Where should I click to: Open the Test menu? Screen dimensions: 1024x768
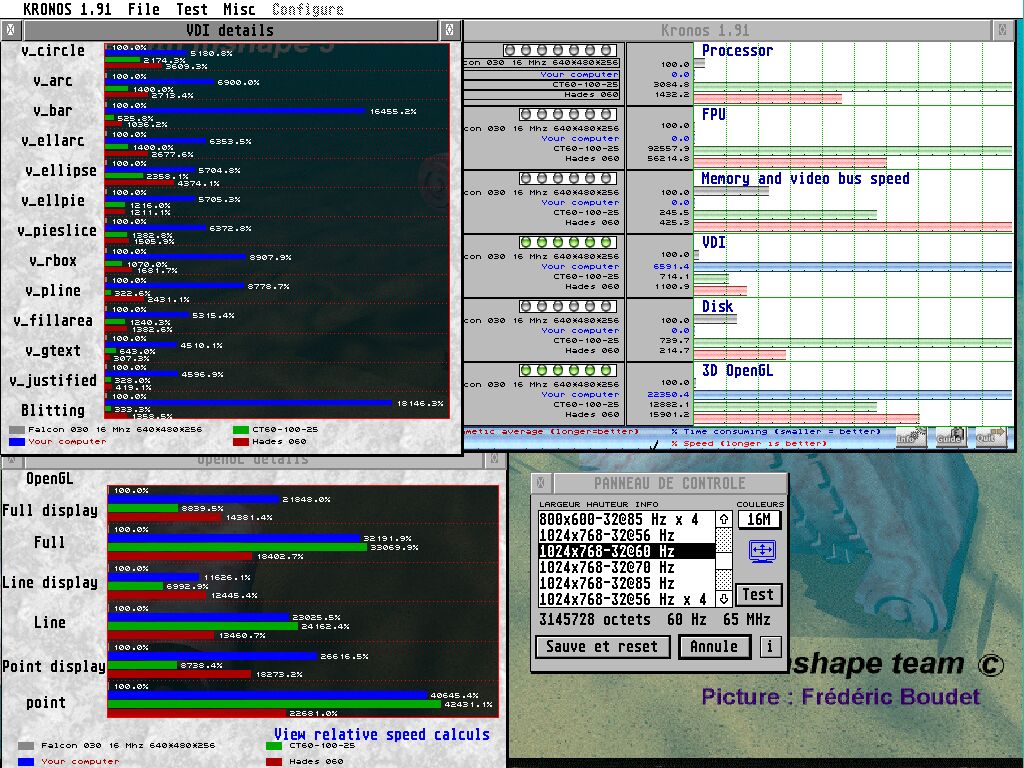tap(192, 9)
